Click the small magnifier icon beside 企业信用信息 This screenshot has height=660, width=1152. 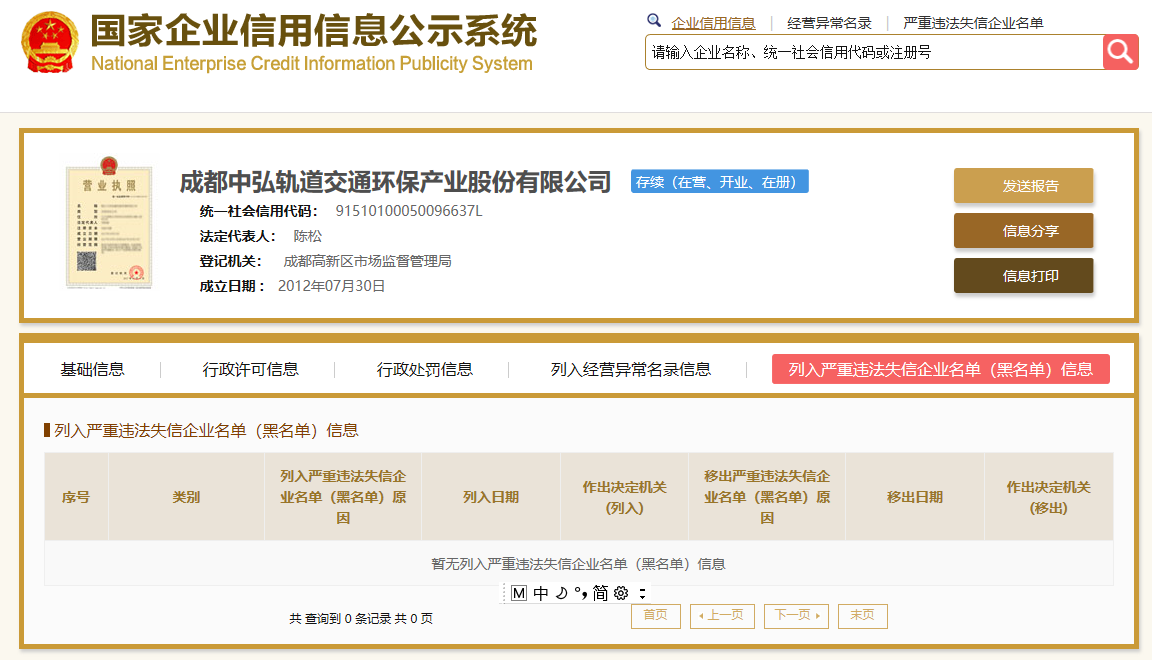point(654,21)
